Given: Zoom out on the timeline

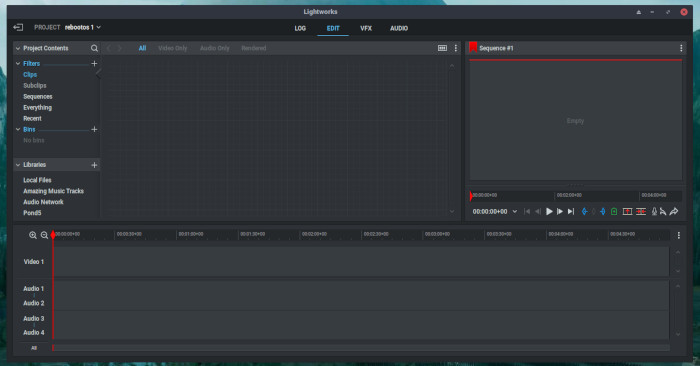Looking at the screenshot, I should tap(44, 235).
